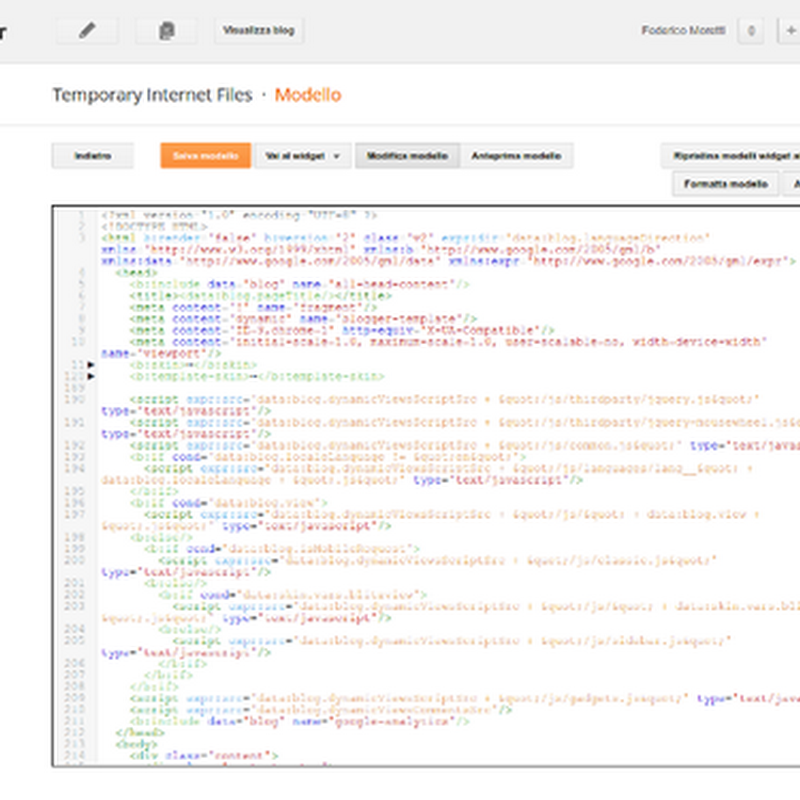The width and height of the screenshot is (800, 800).
Task: Open the Federico Moretti account name
Action: pyautogui.click(x=683, y=31)
